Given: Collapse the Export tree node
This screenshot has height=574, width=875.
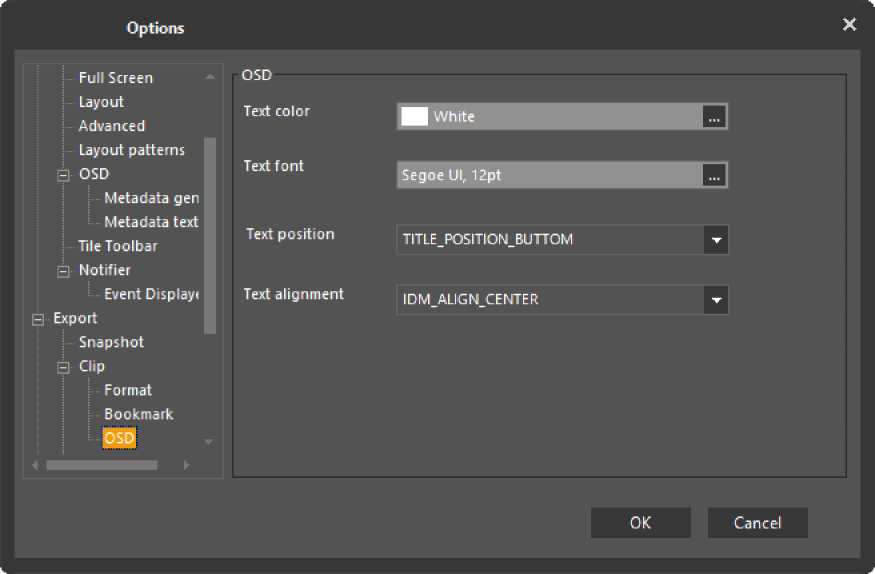Looking at the screenshot, I should pyautogui.click(x=39, y=319).
